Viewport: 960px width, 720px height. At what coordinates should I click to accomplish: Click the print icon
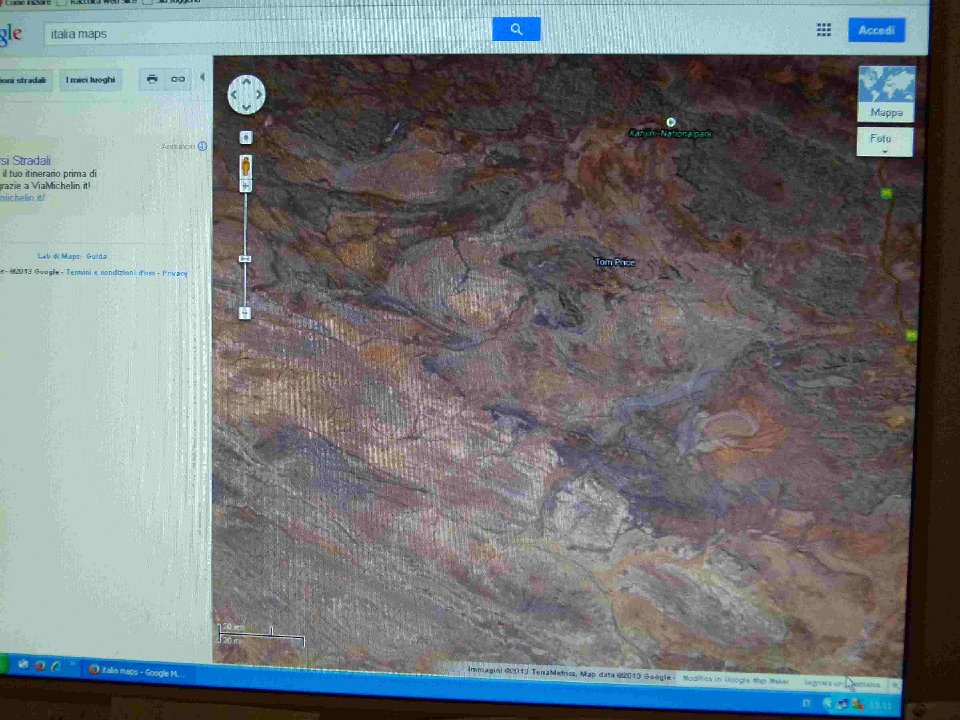pyautogui.click(x=152, y=79)
